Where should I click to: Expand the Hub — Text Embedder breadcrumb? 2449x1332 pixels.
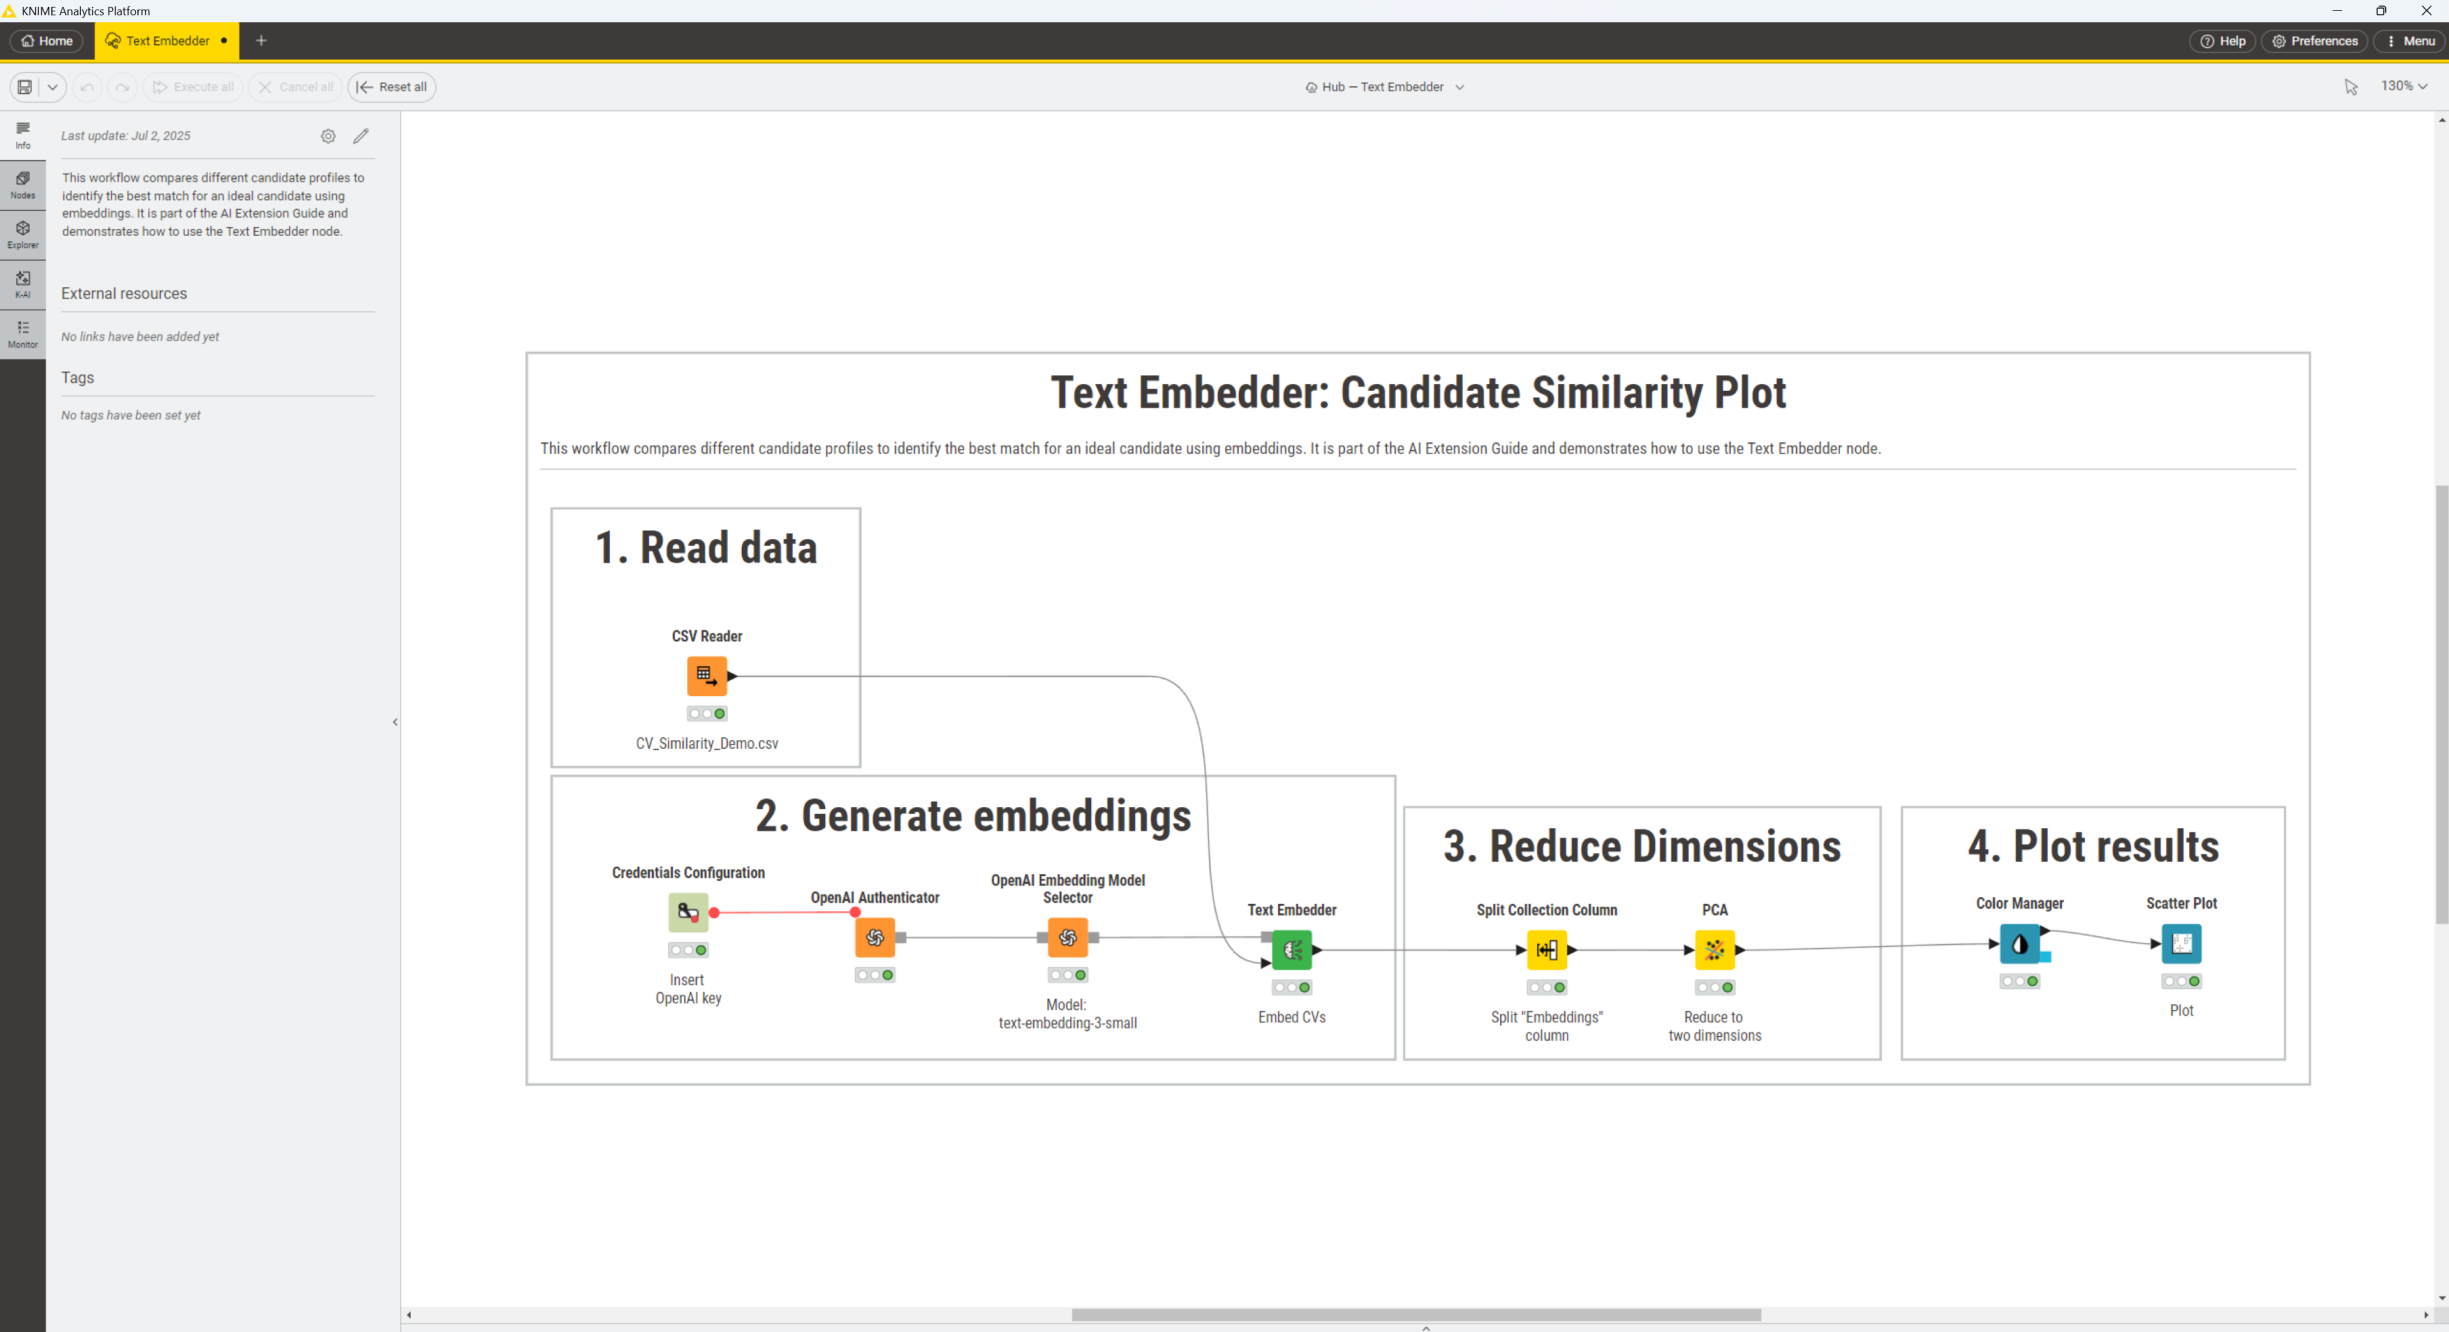[x=1384, y=87]
